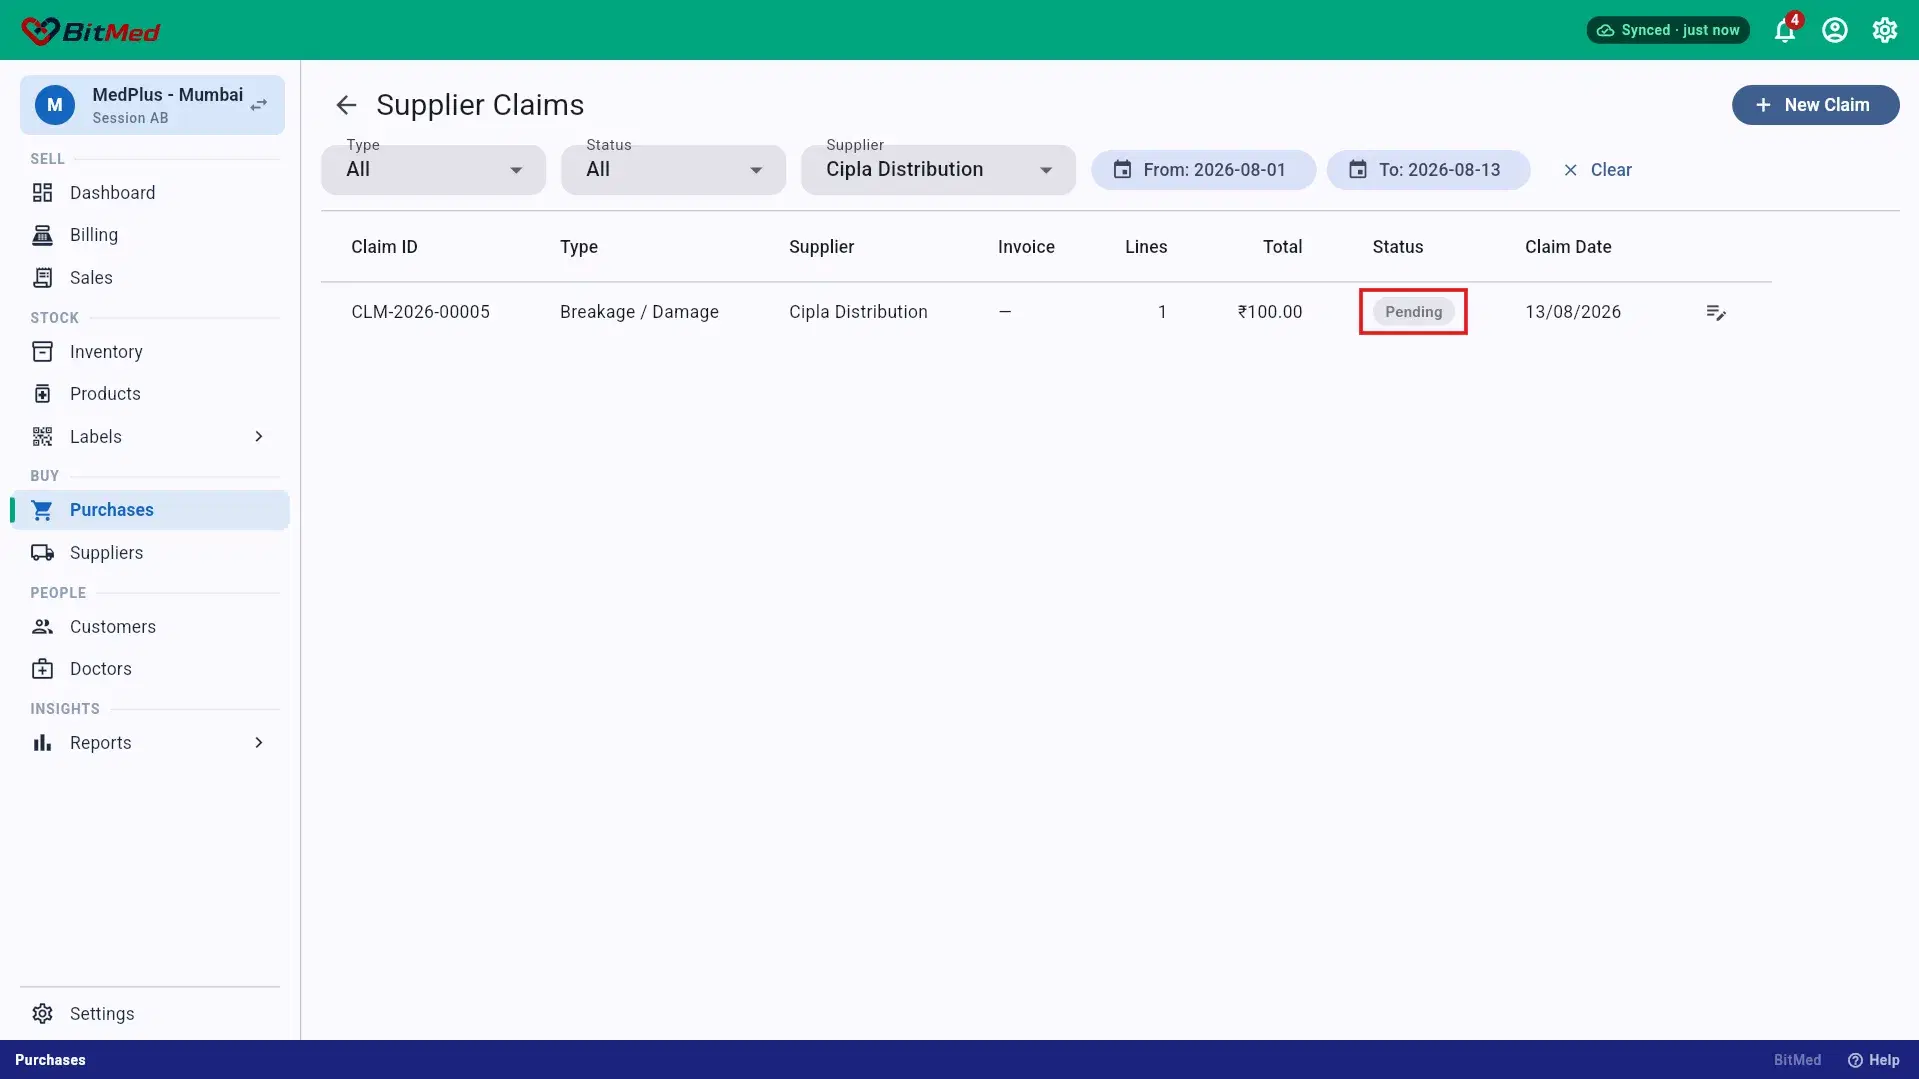Click the Supplier column header
This screenshot has width=1919, height=1079.
[x=821, y=247]
